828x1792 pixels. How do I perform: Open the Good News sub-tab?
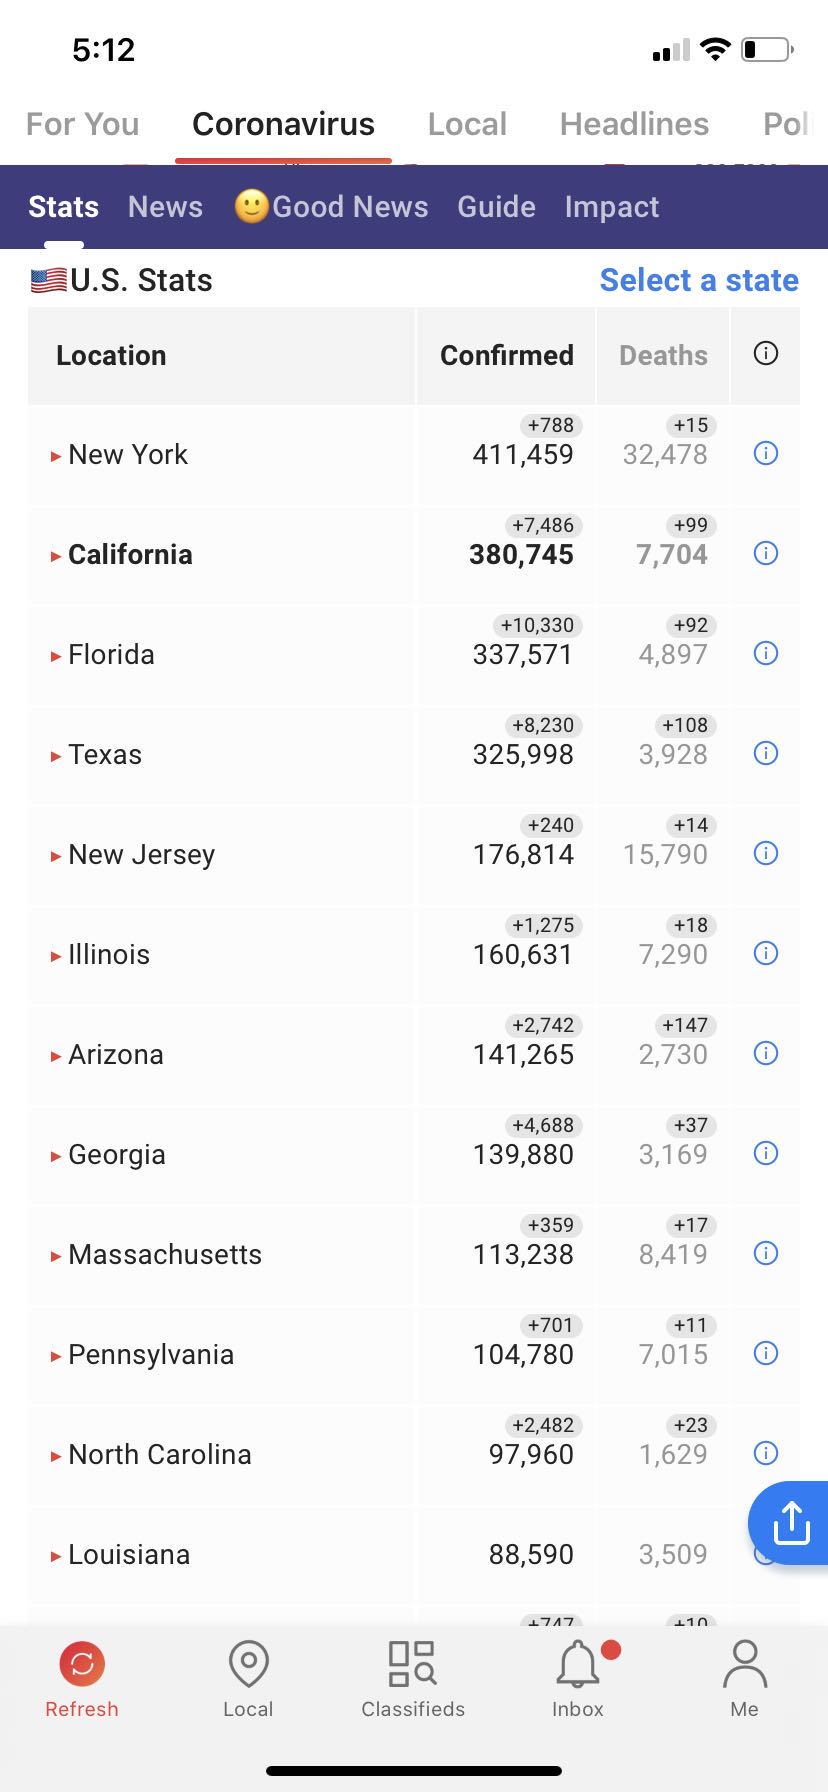(x=331, y=207)
